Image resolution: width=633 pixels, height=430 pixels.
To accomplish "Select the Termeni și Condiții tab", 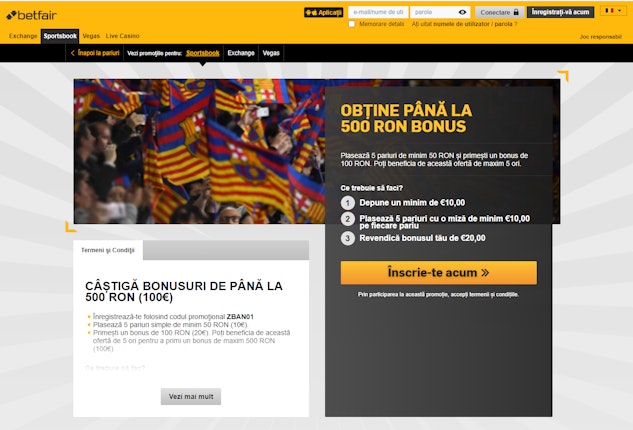I will tap(108, 250).
